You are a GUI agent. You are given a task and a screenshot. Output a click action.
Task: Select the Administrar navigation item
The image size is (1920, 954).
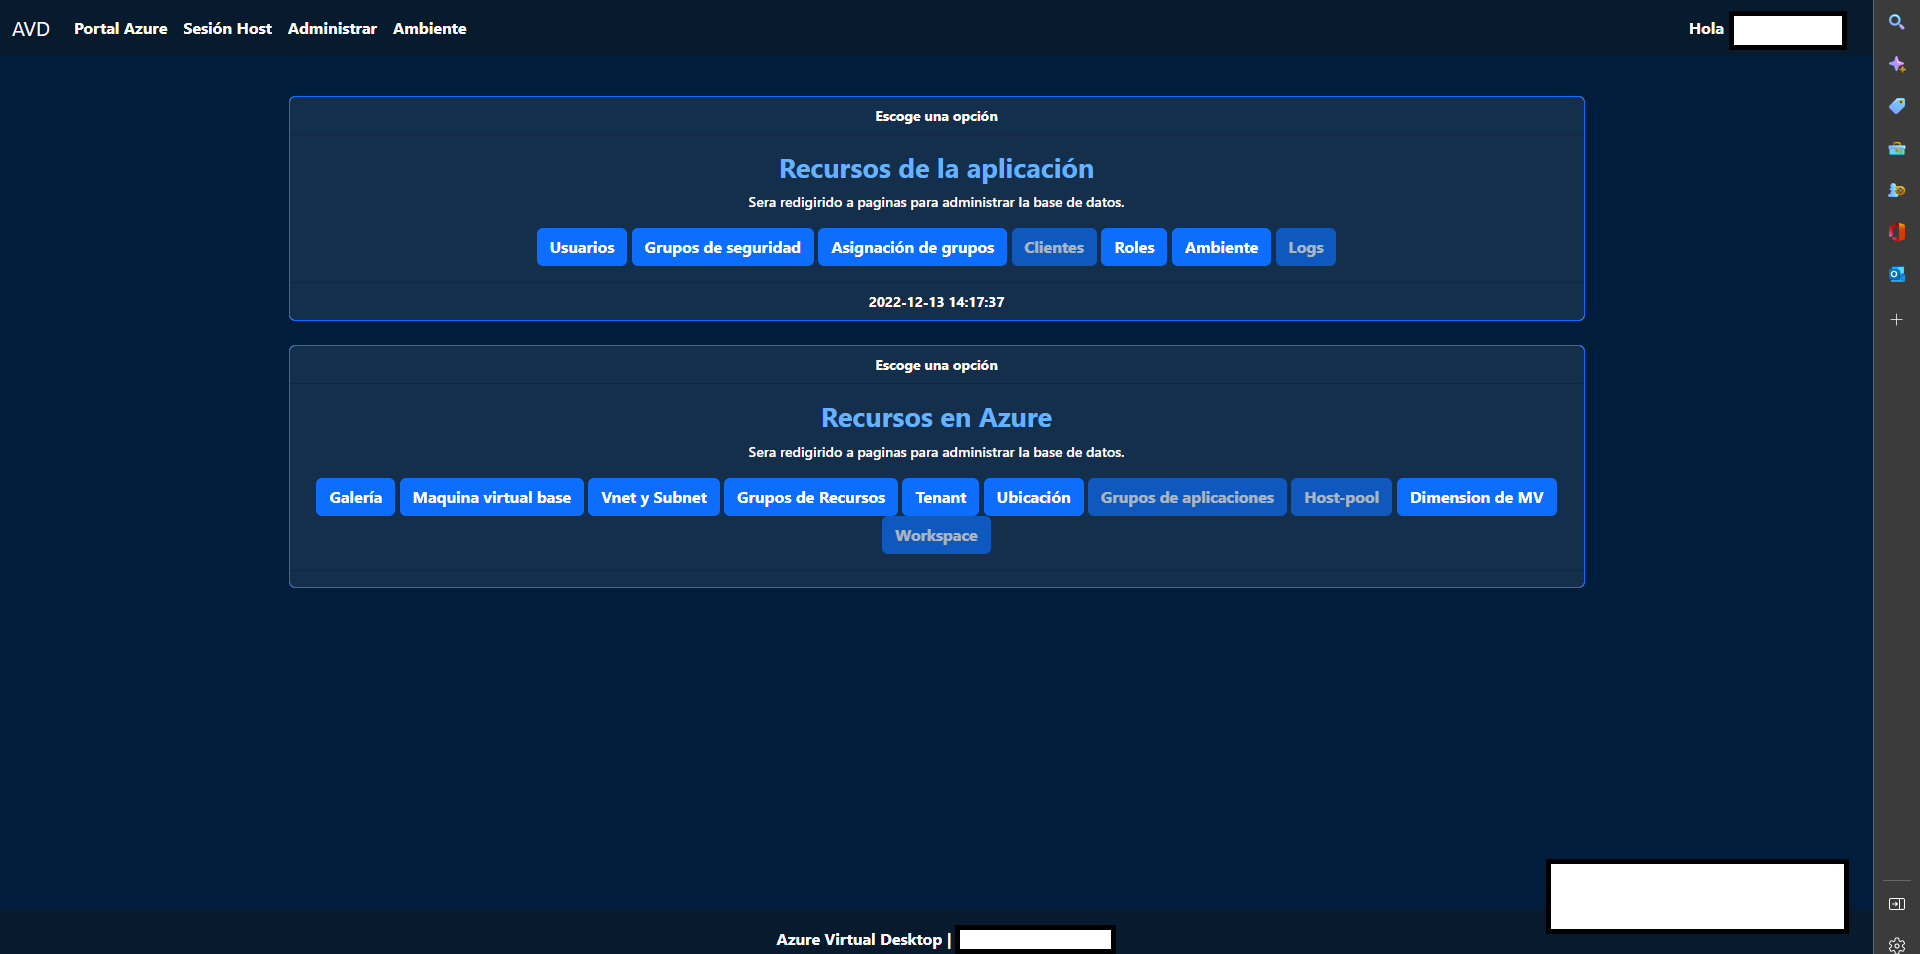332,29
